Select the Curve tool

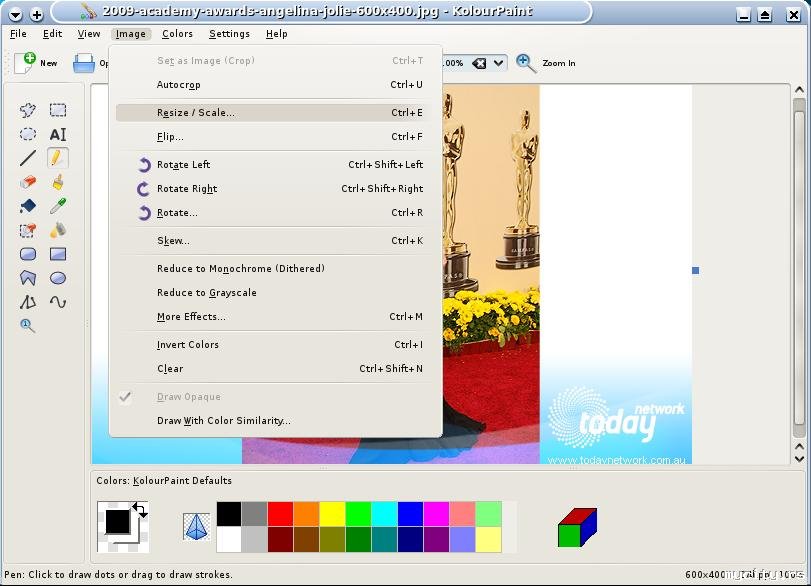pos(58,302)
